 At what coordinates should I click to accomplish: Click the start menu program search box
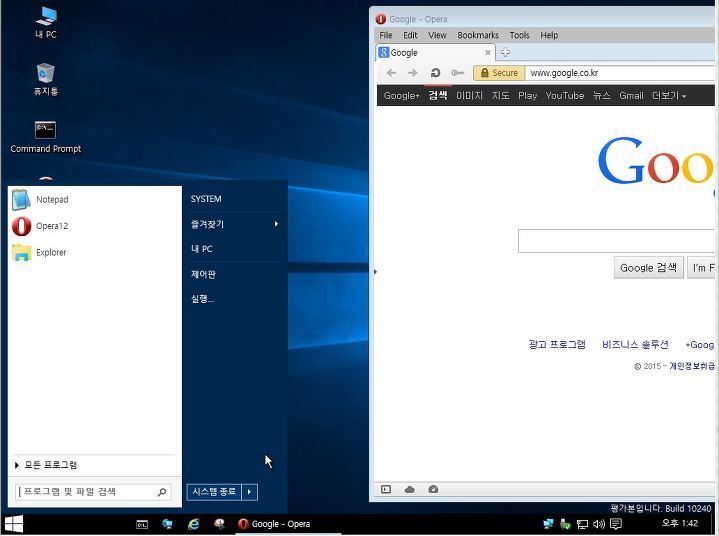tap(94, 492)
